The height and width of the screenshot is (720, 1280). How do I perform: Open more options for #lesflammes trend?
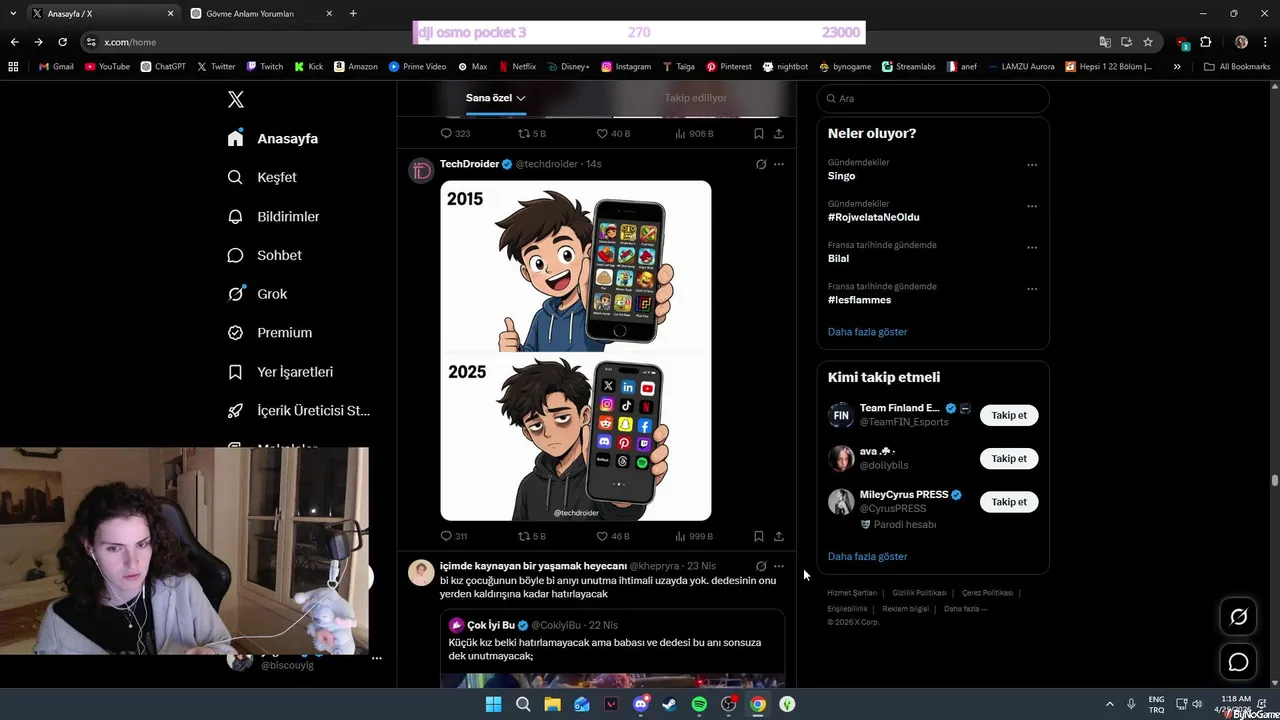tap(1032, 289)
